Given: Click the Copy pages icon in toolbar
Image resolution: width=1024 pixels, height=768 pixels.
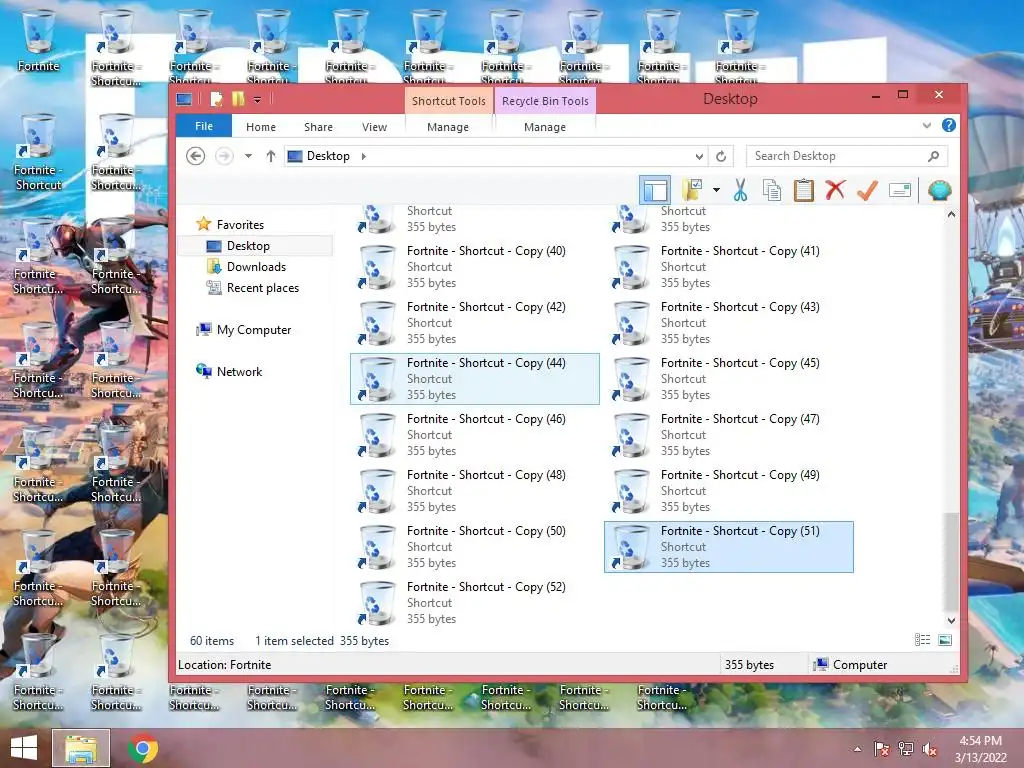Looking at the screenshot, I should point(772,190).
